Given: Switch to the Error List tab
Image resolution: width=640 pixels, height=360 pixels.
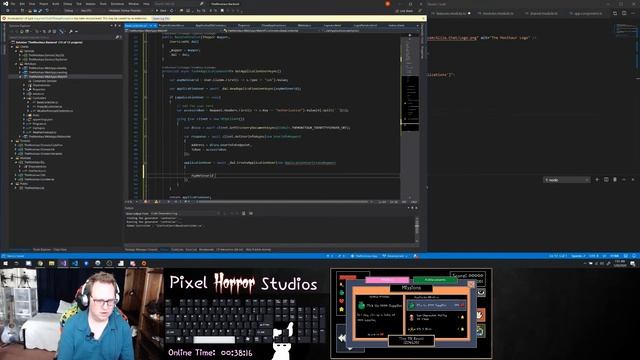Looking at the screenshot, I should (191, 249).
